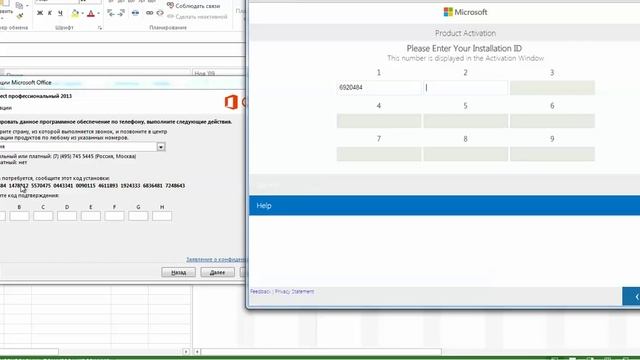Apply bold formatting (Ж) in Project ribbon
Image resolution: width=640 pixels, height=360 pixels.
[x=40, y=13]
